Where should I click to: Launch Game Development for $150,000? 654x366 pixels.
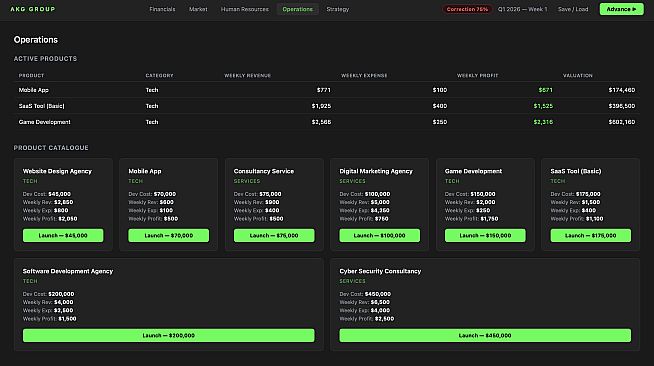point(485,236)
